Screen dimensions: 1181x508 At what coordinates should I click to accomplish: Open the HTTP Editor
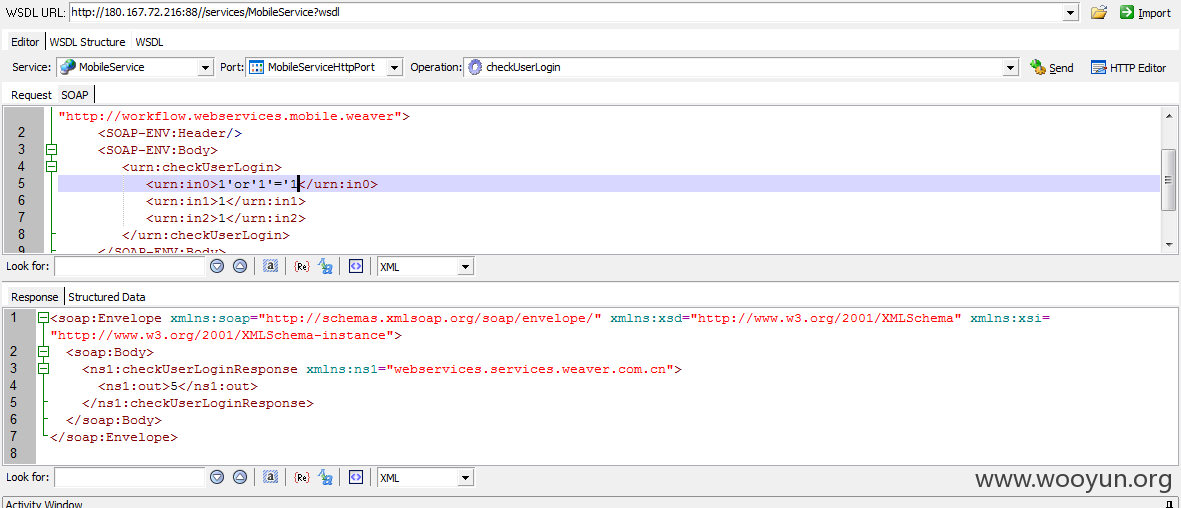(1128, 68)
